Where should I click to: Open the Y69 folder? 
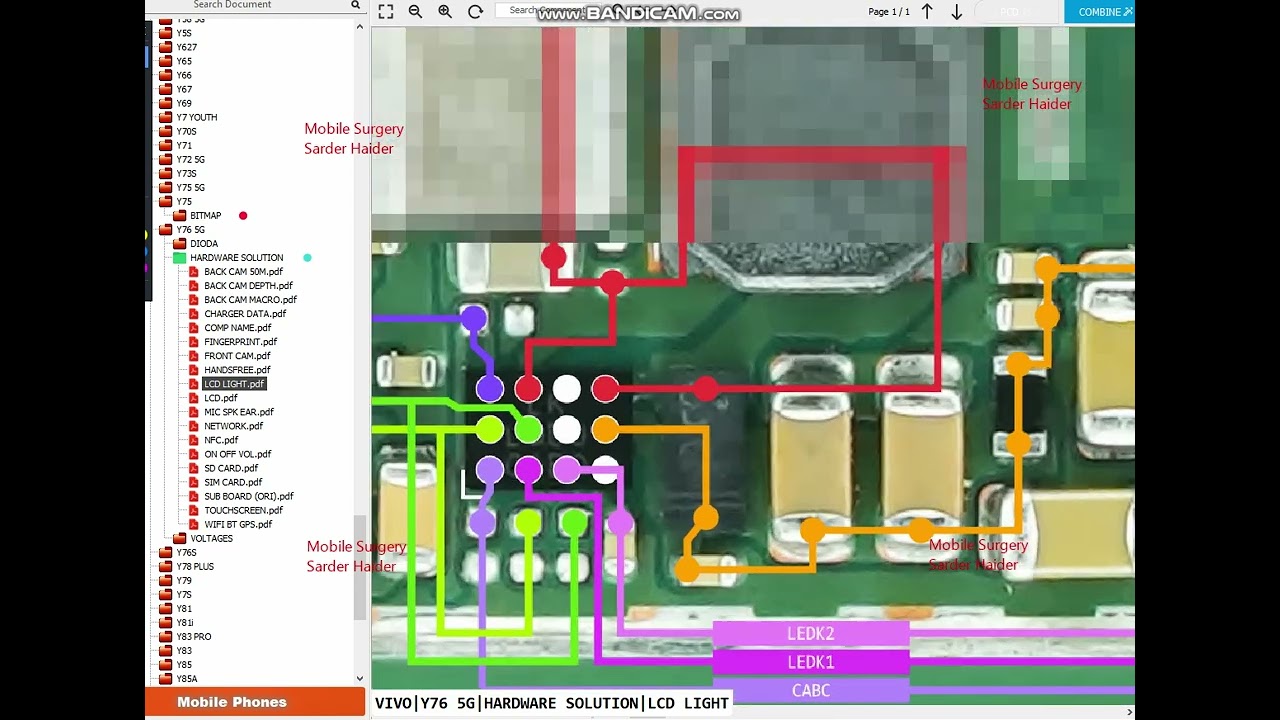coord(184,103)
